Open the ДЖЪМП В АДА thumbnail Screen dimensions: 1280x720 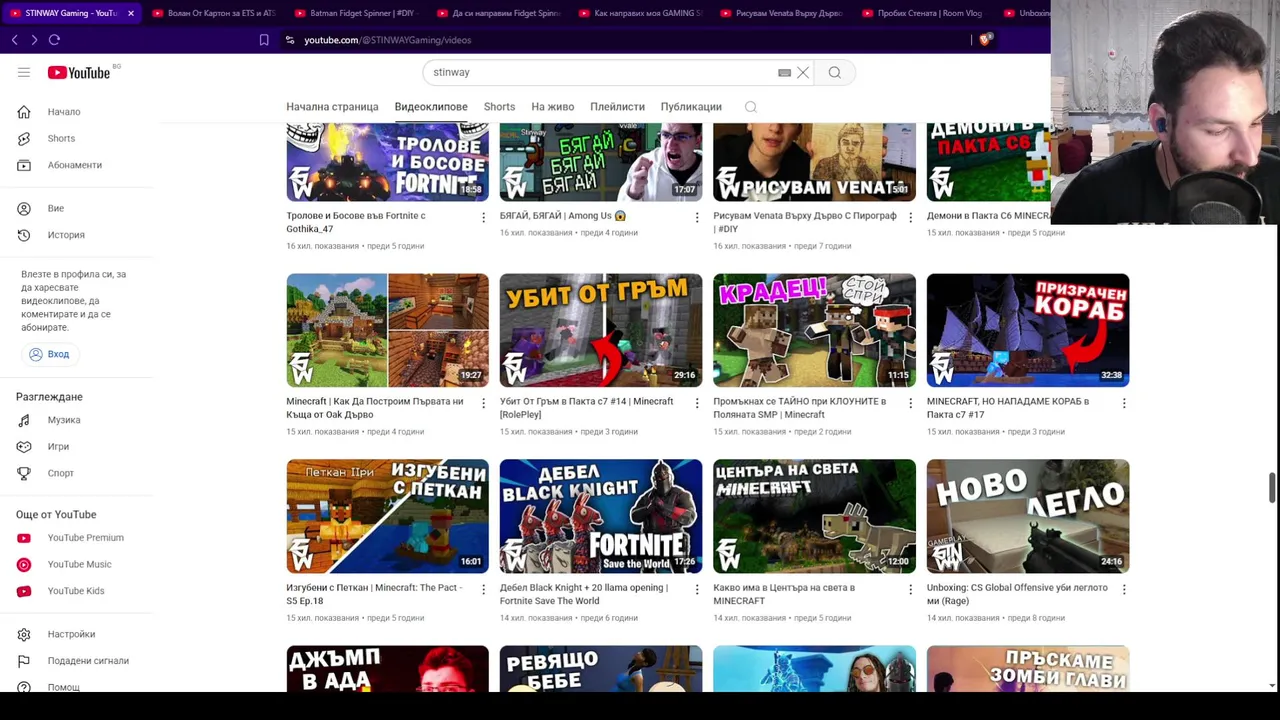387,668
